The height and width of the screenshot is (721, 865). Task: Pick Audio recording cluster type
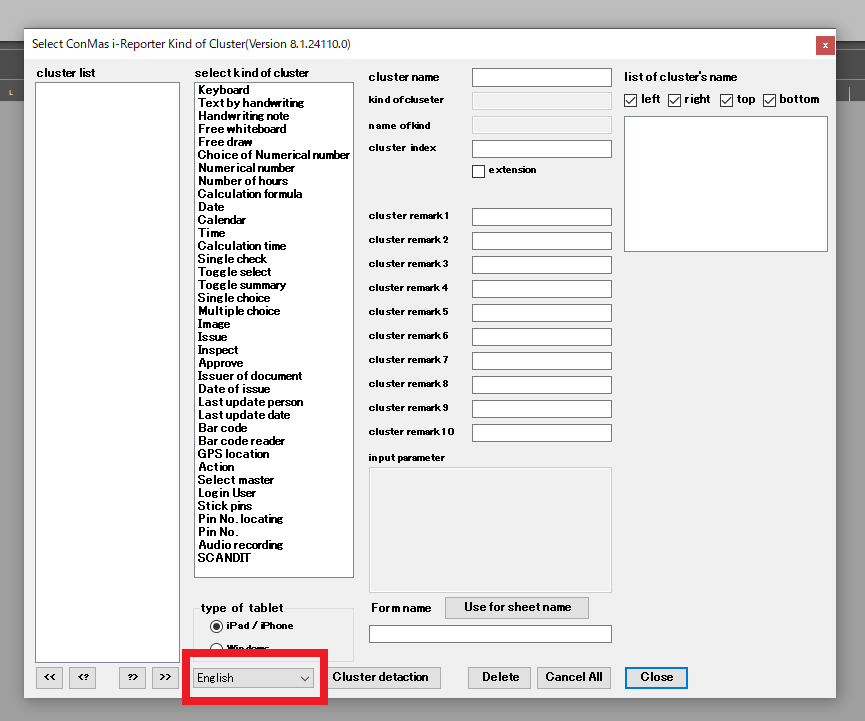point(240,545)
